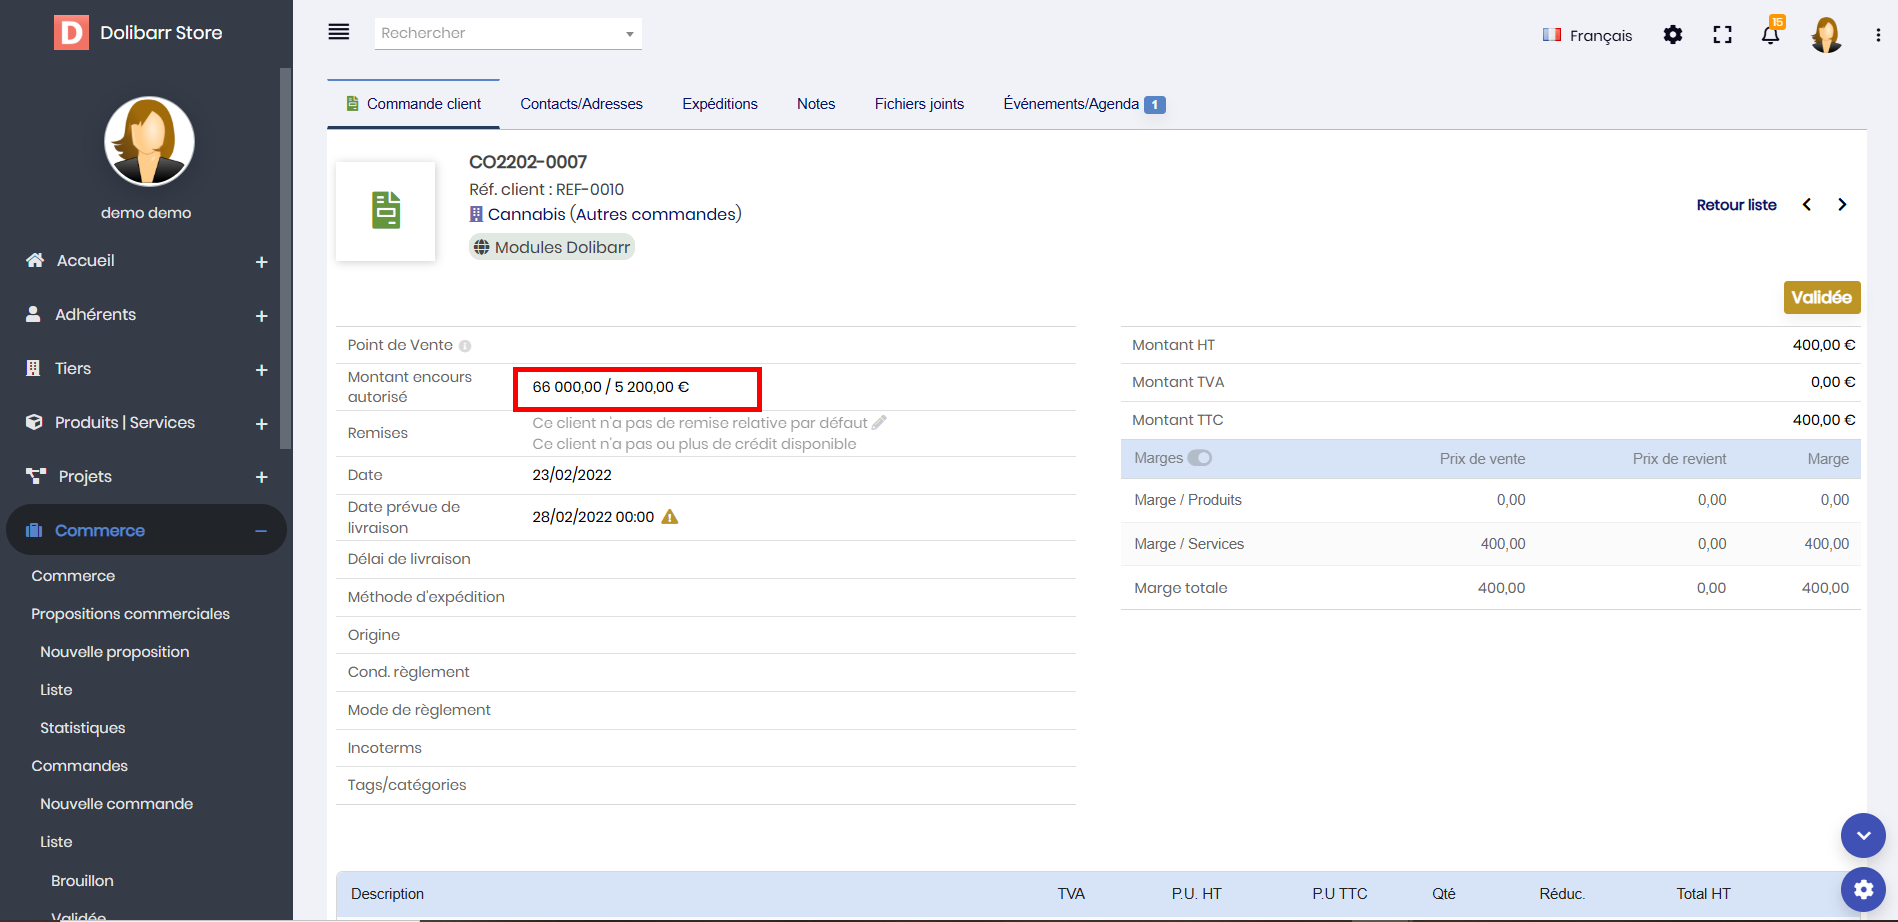
Task: Click the delivery date warning icon
Action: click(670, 517)
